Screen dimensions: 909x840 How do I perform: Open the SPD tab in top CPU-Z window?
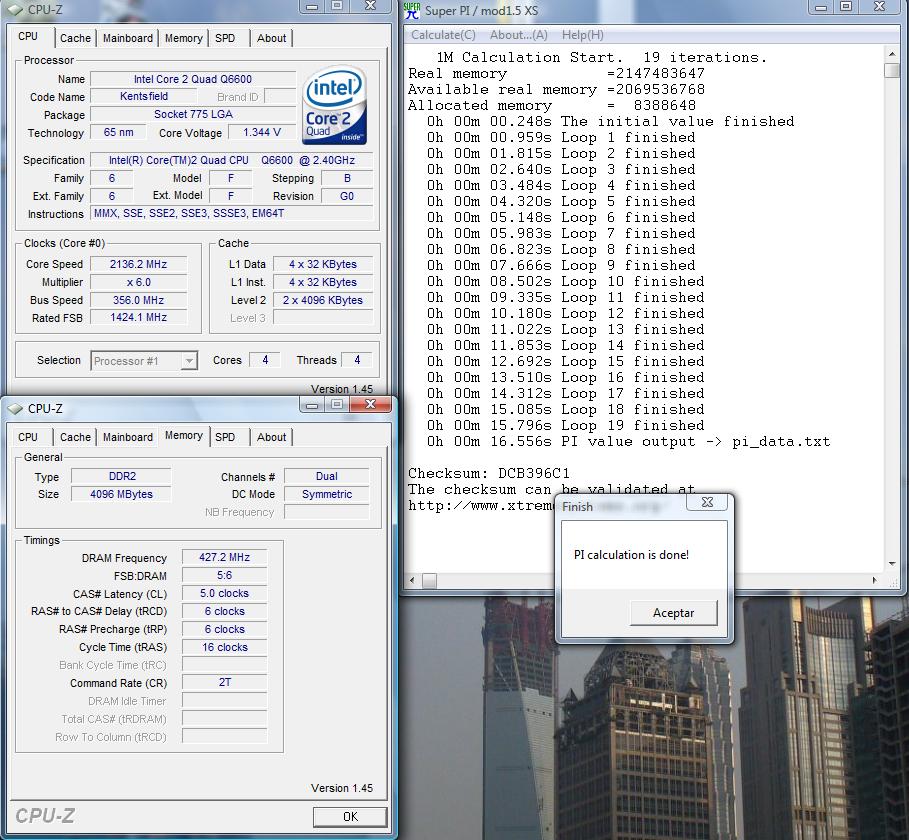(225, 38)
